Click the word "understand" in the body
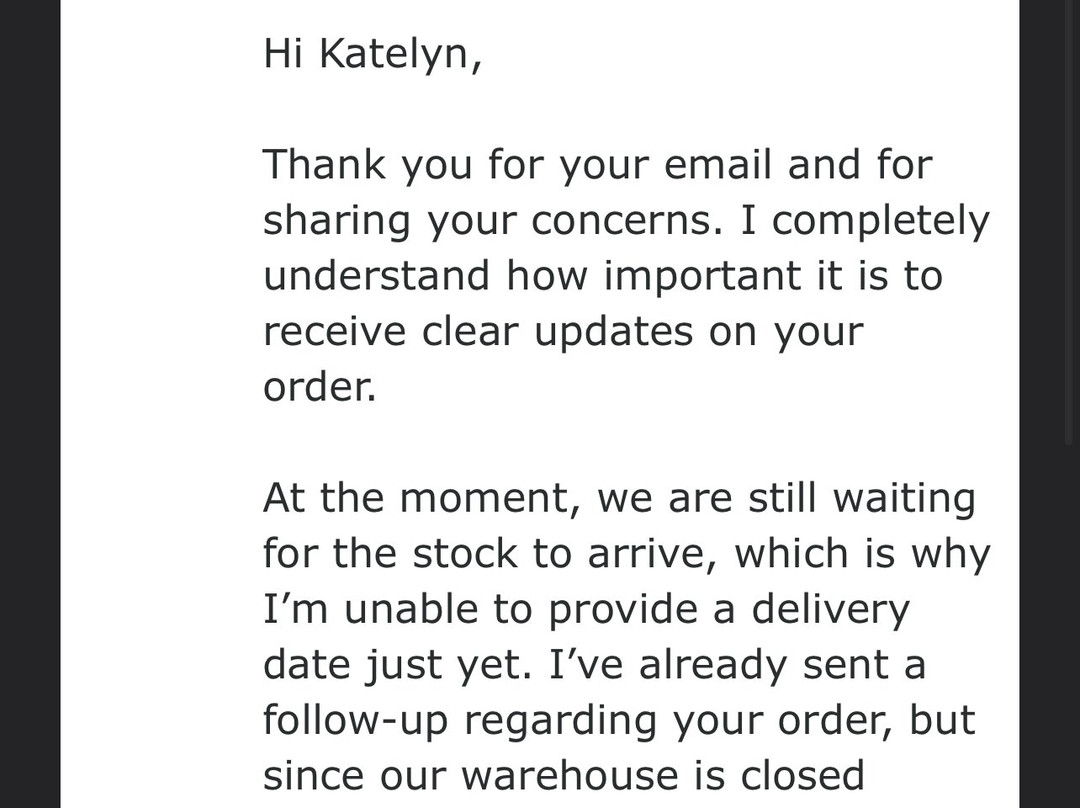The image size is (1080, 808). (x=376, y=276)
